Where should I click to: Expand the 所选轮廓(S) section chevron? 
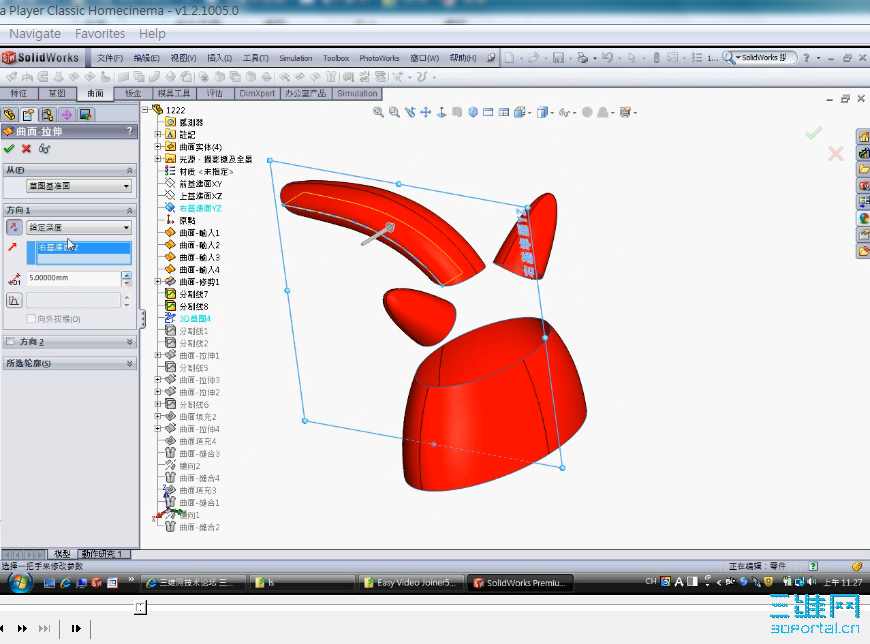(x=129, y=363)
